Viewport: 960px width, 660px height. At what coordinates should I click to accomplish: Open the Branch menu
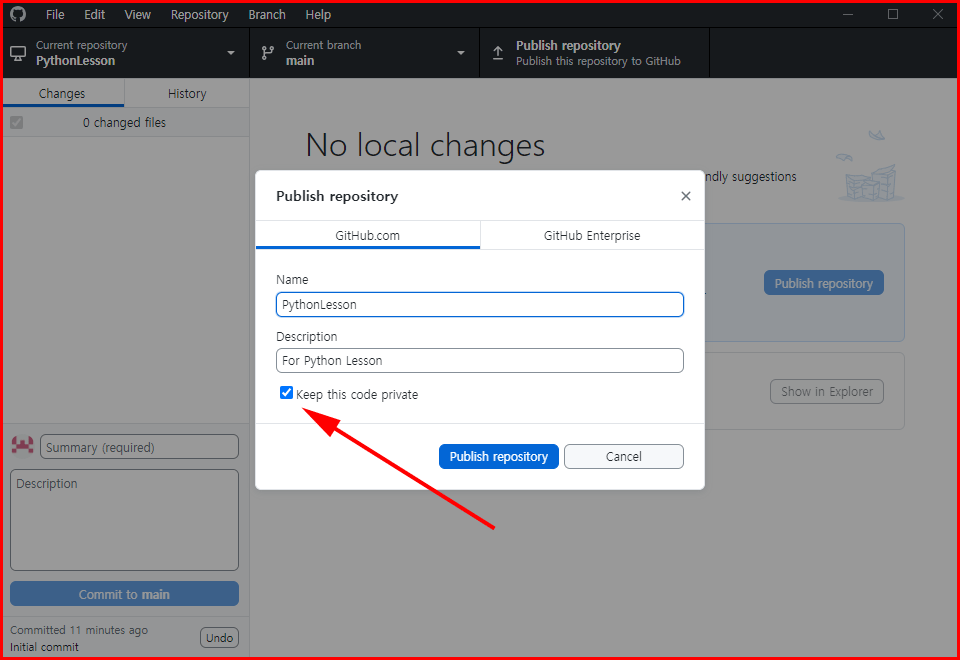267,14
